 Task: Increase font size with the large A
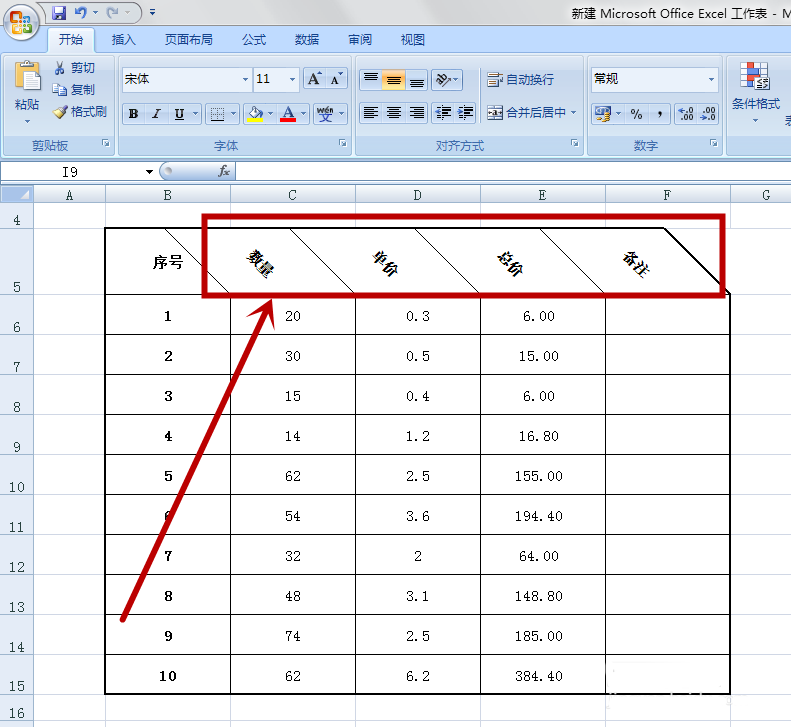314,79
